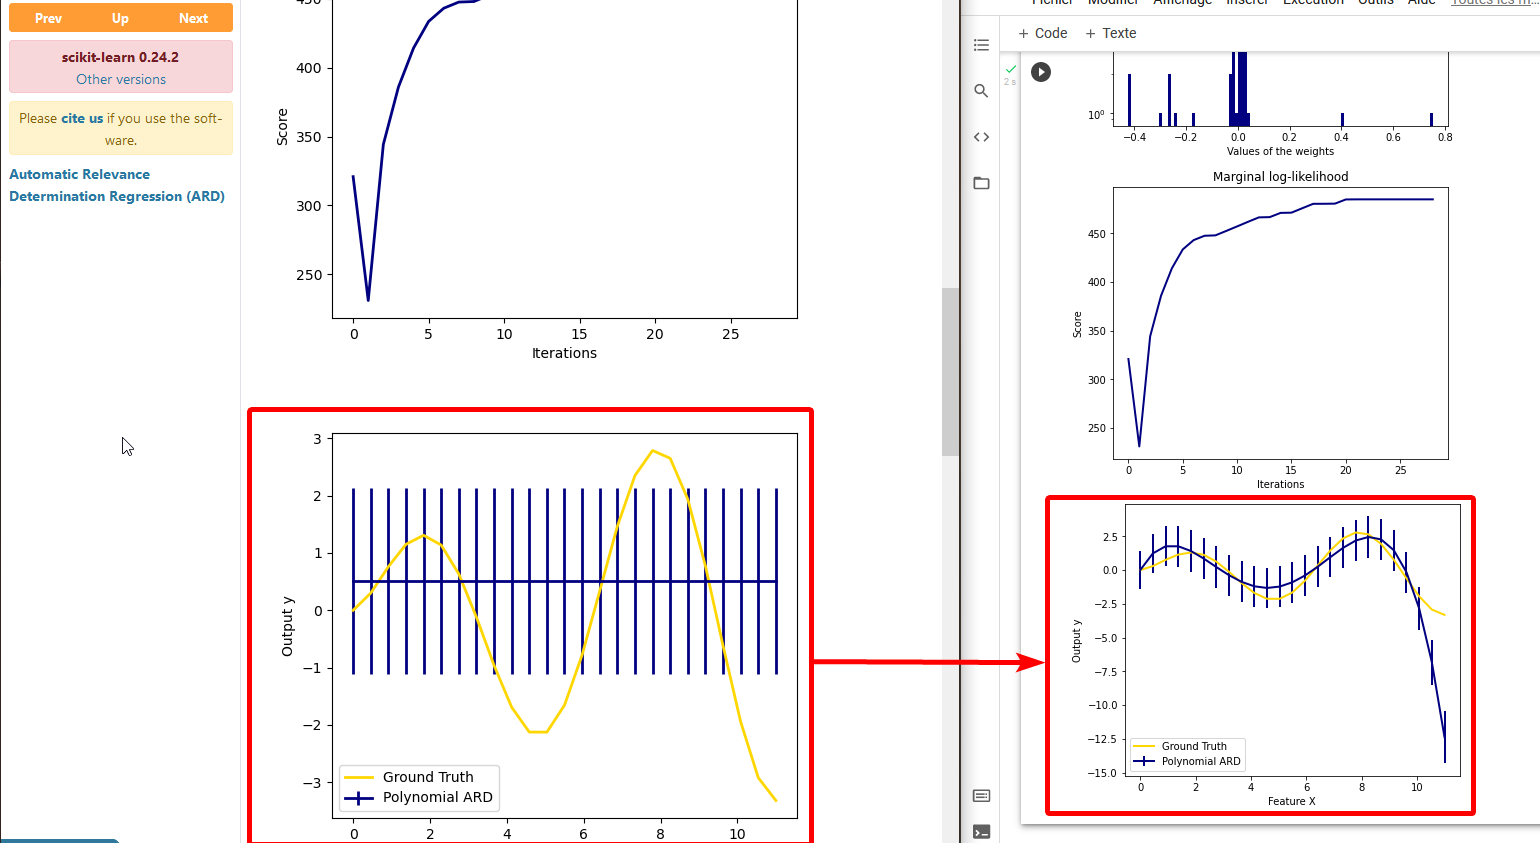
Task: Follow the 'cite us' link
Action: (82, 118)
